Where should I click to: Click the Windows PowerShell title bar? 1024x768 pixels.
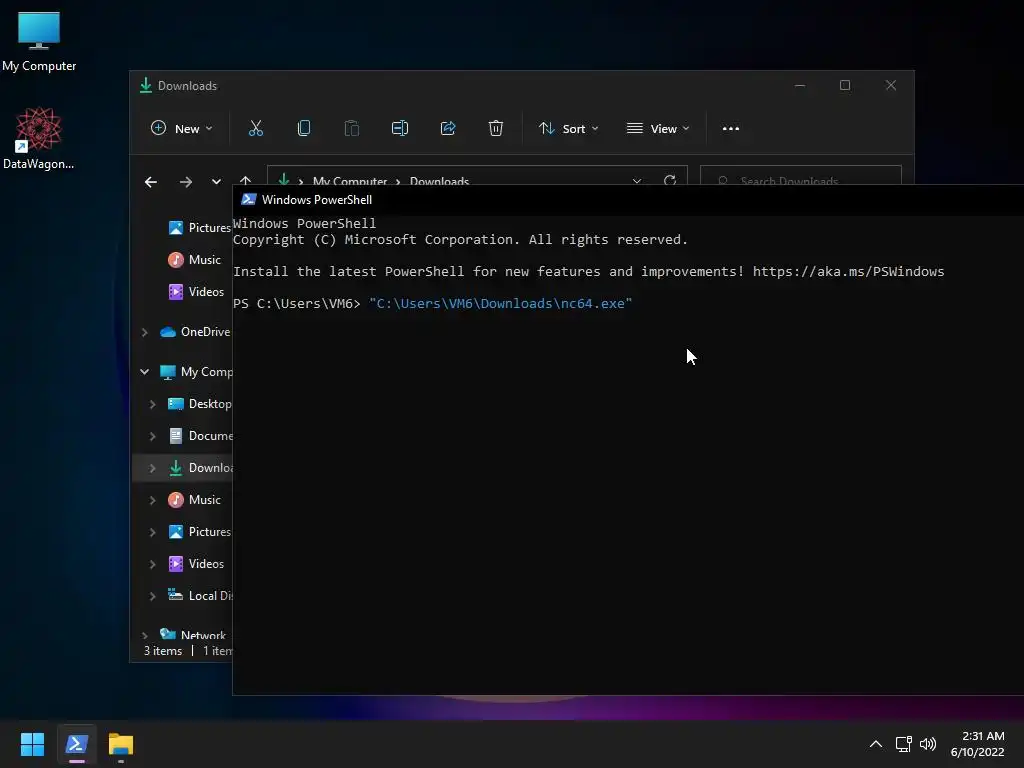[628, 200]
